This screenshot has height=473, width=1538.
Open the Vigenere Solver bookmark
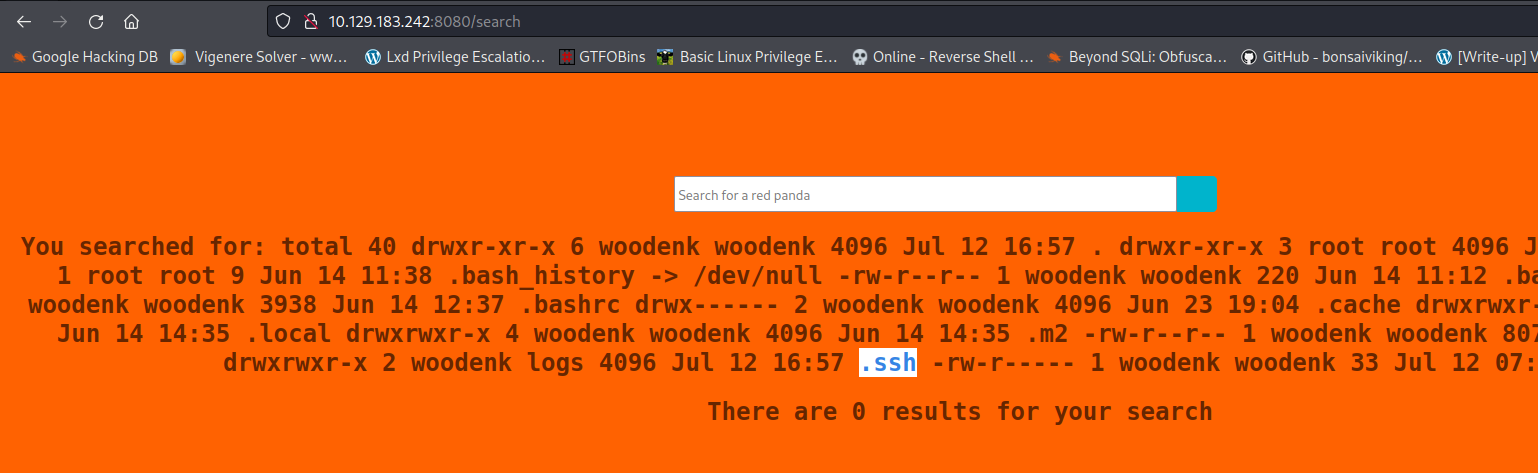tap(258, 57)
